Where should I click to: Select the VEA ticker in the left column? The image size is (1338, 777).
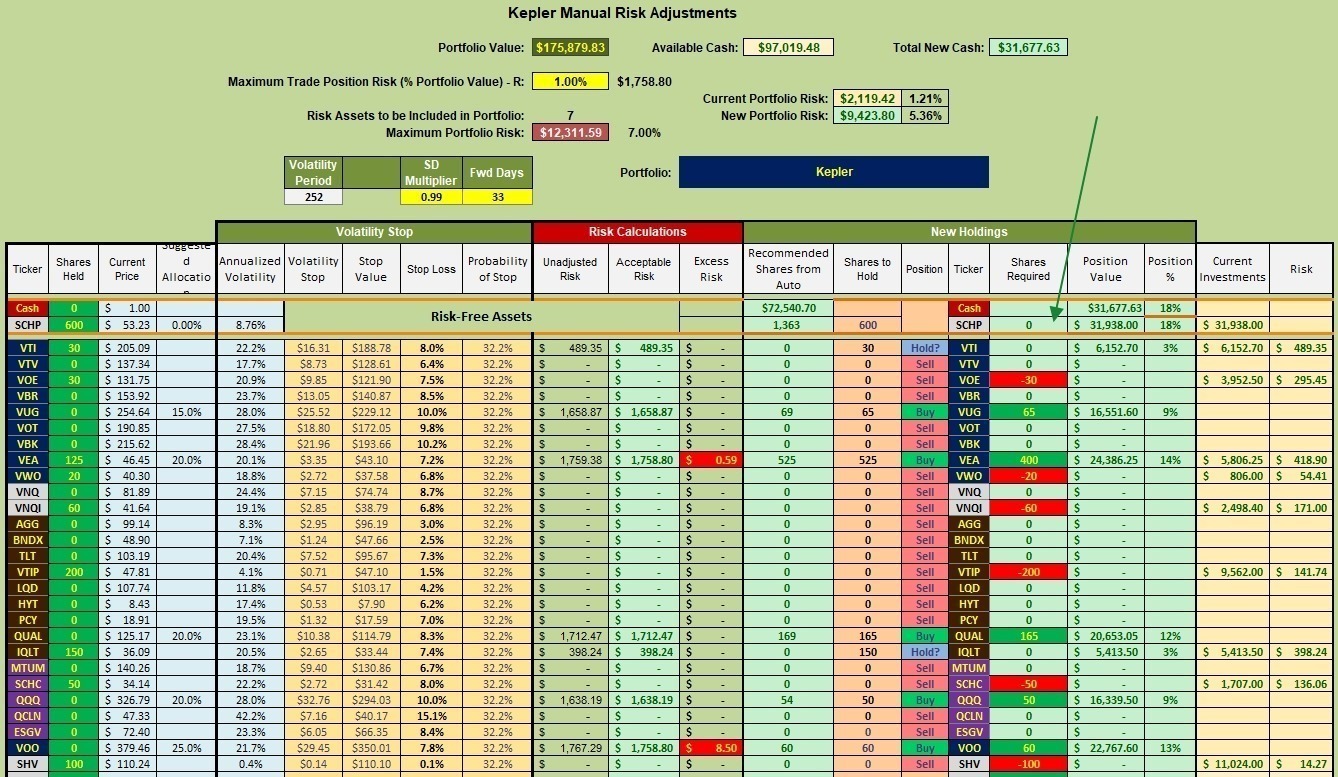(27, 460)
